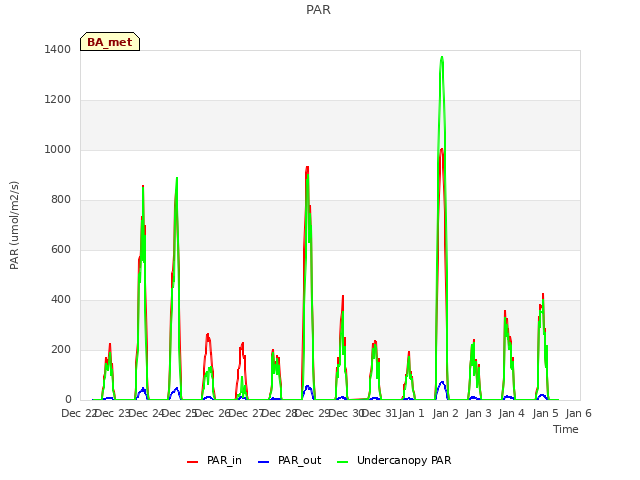Image resolution: width=640 pixels, height=480 pixels.
Task: Click the tallest green peak near Jan 2
Action: coord(442,58)
